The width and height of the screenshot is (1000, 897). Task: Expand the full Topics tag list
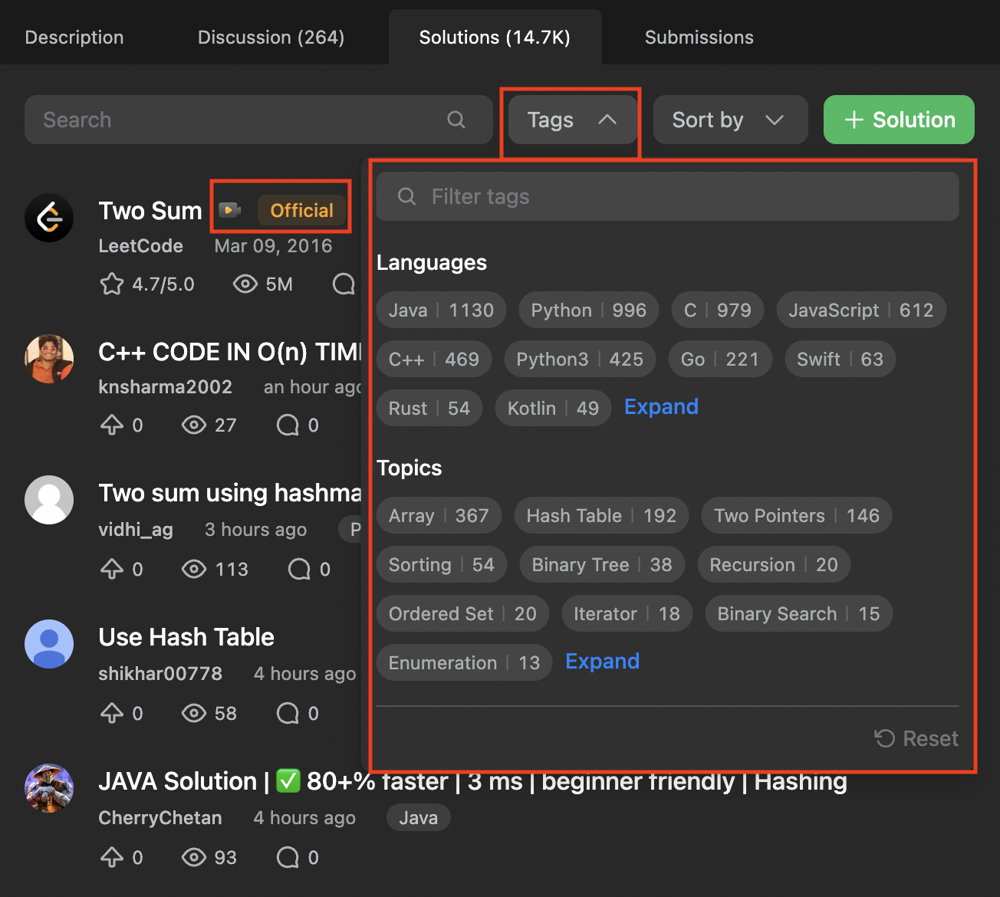[x=602, y=662]
